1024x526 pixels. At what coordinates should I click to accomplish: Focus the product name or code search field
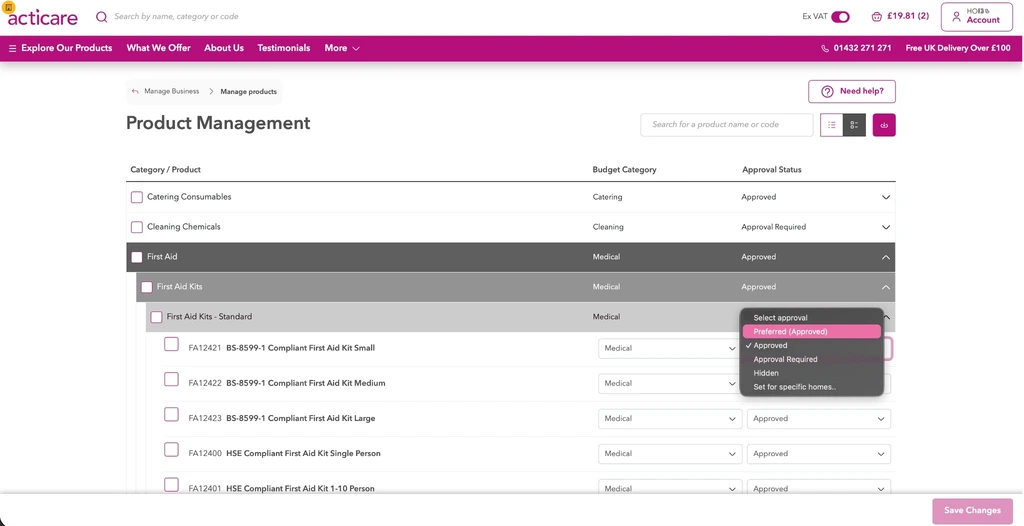pos(726,125)
